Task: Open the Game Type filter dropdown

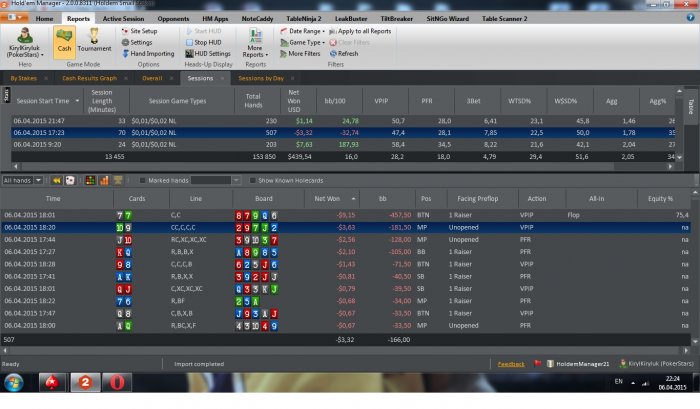Action: coord(302,42)
